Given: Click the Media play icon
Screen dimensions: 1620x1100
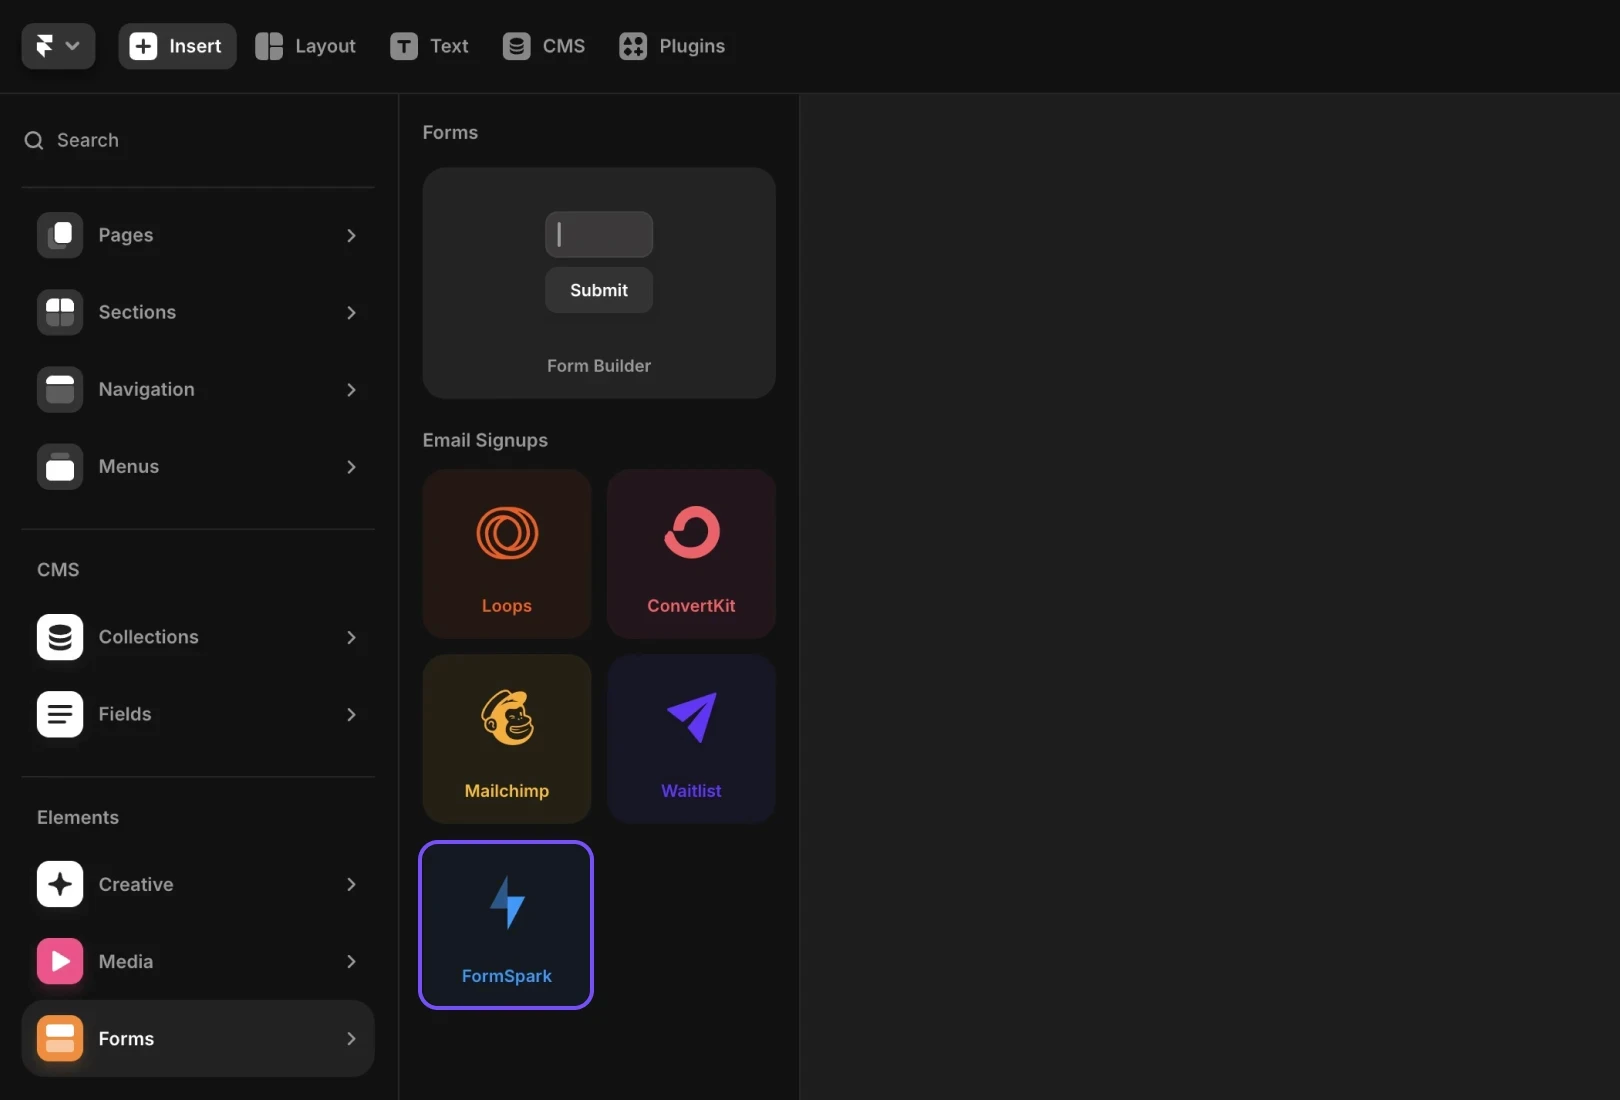Looking at the screenshot, I should 60,961.
